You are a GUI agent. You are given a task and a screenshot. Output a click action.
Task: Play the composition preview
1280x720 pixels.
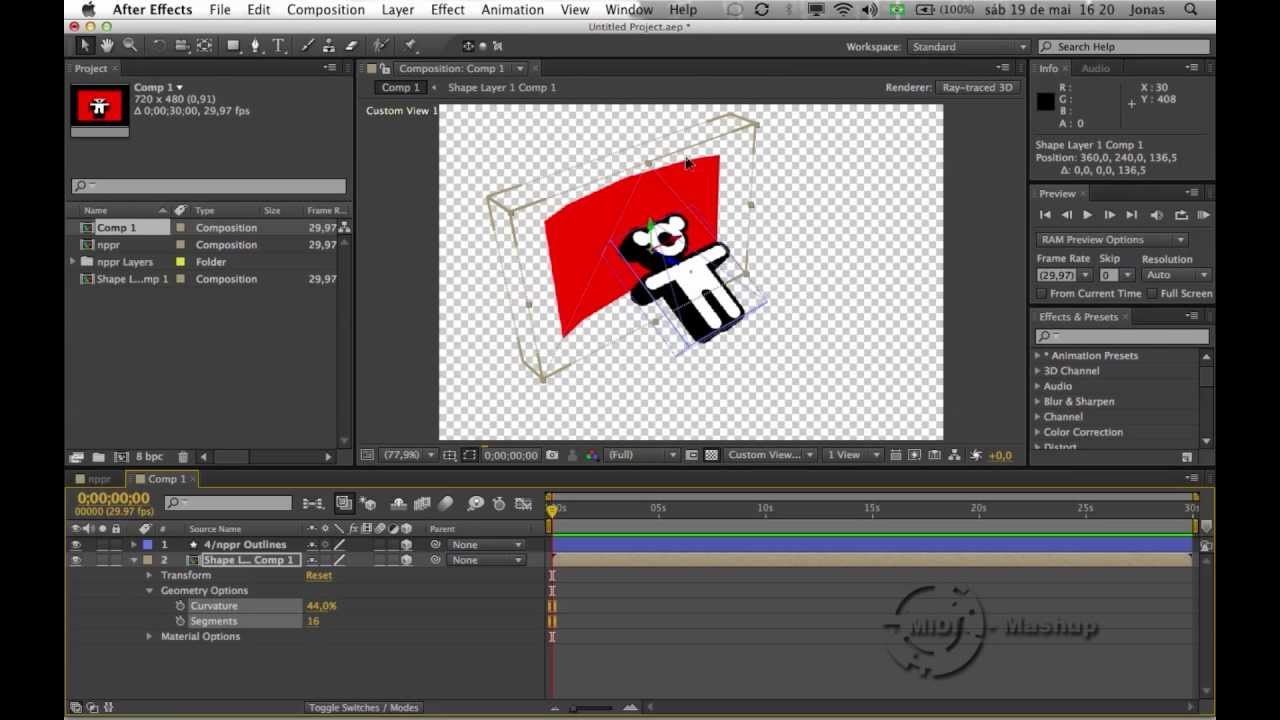coord(1087,215)
